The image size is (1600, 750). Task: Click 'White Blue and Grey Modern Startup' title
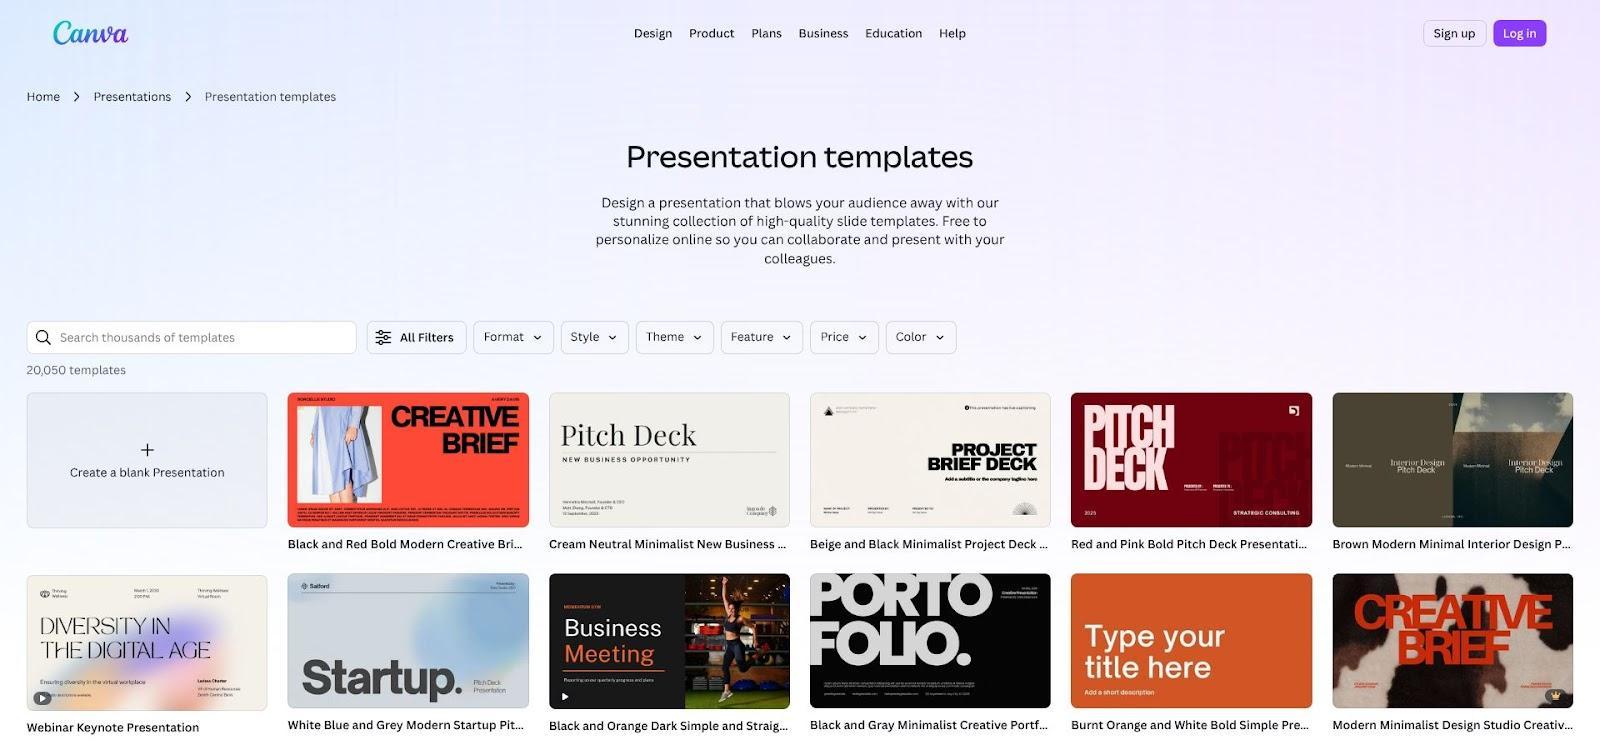[x=406, y=726]
